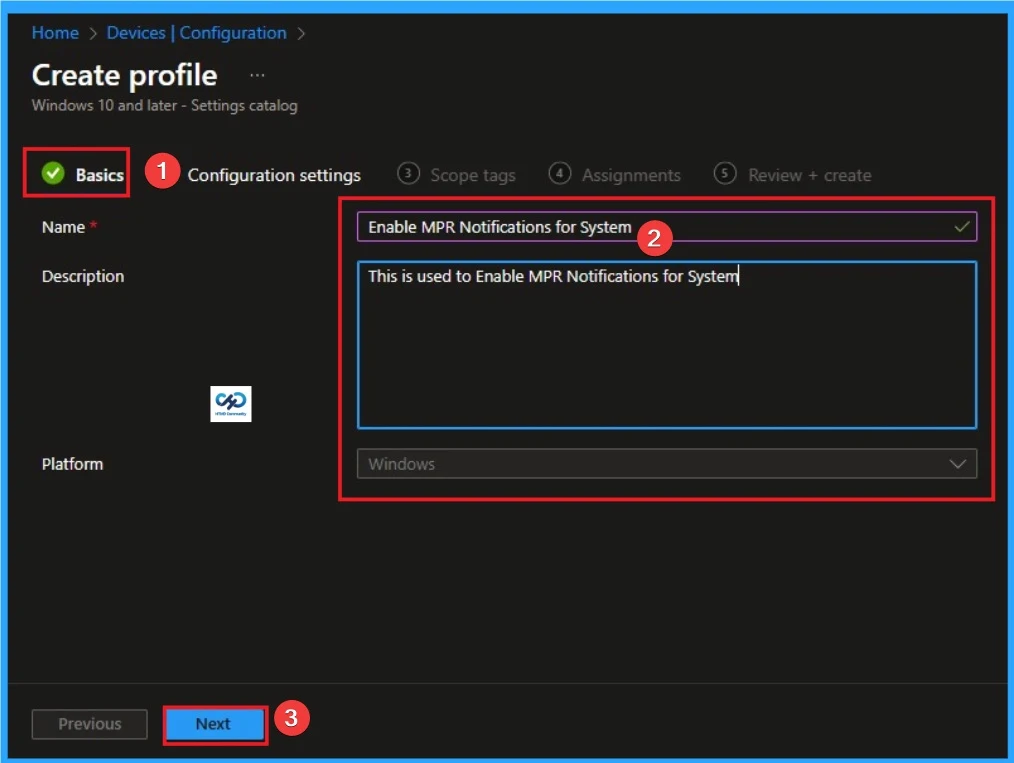Click the HTMD Community logo
This screenshot has width=1014, height=763.
(229, 403)
